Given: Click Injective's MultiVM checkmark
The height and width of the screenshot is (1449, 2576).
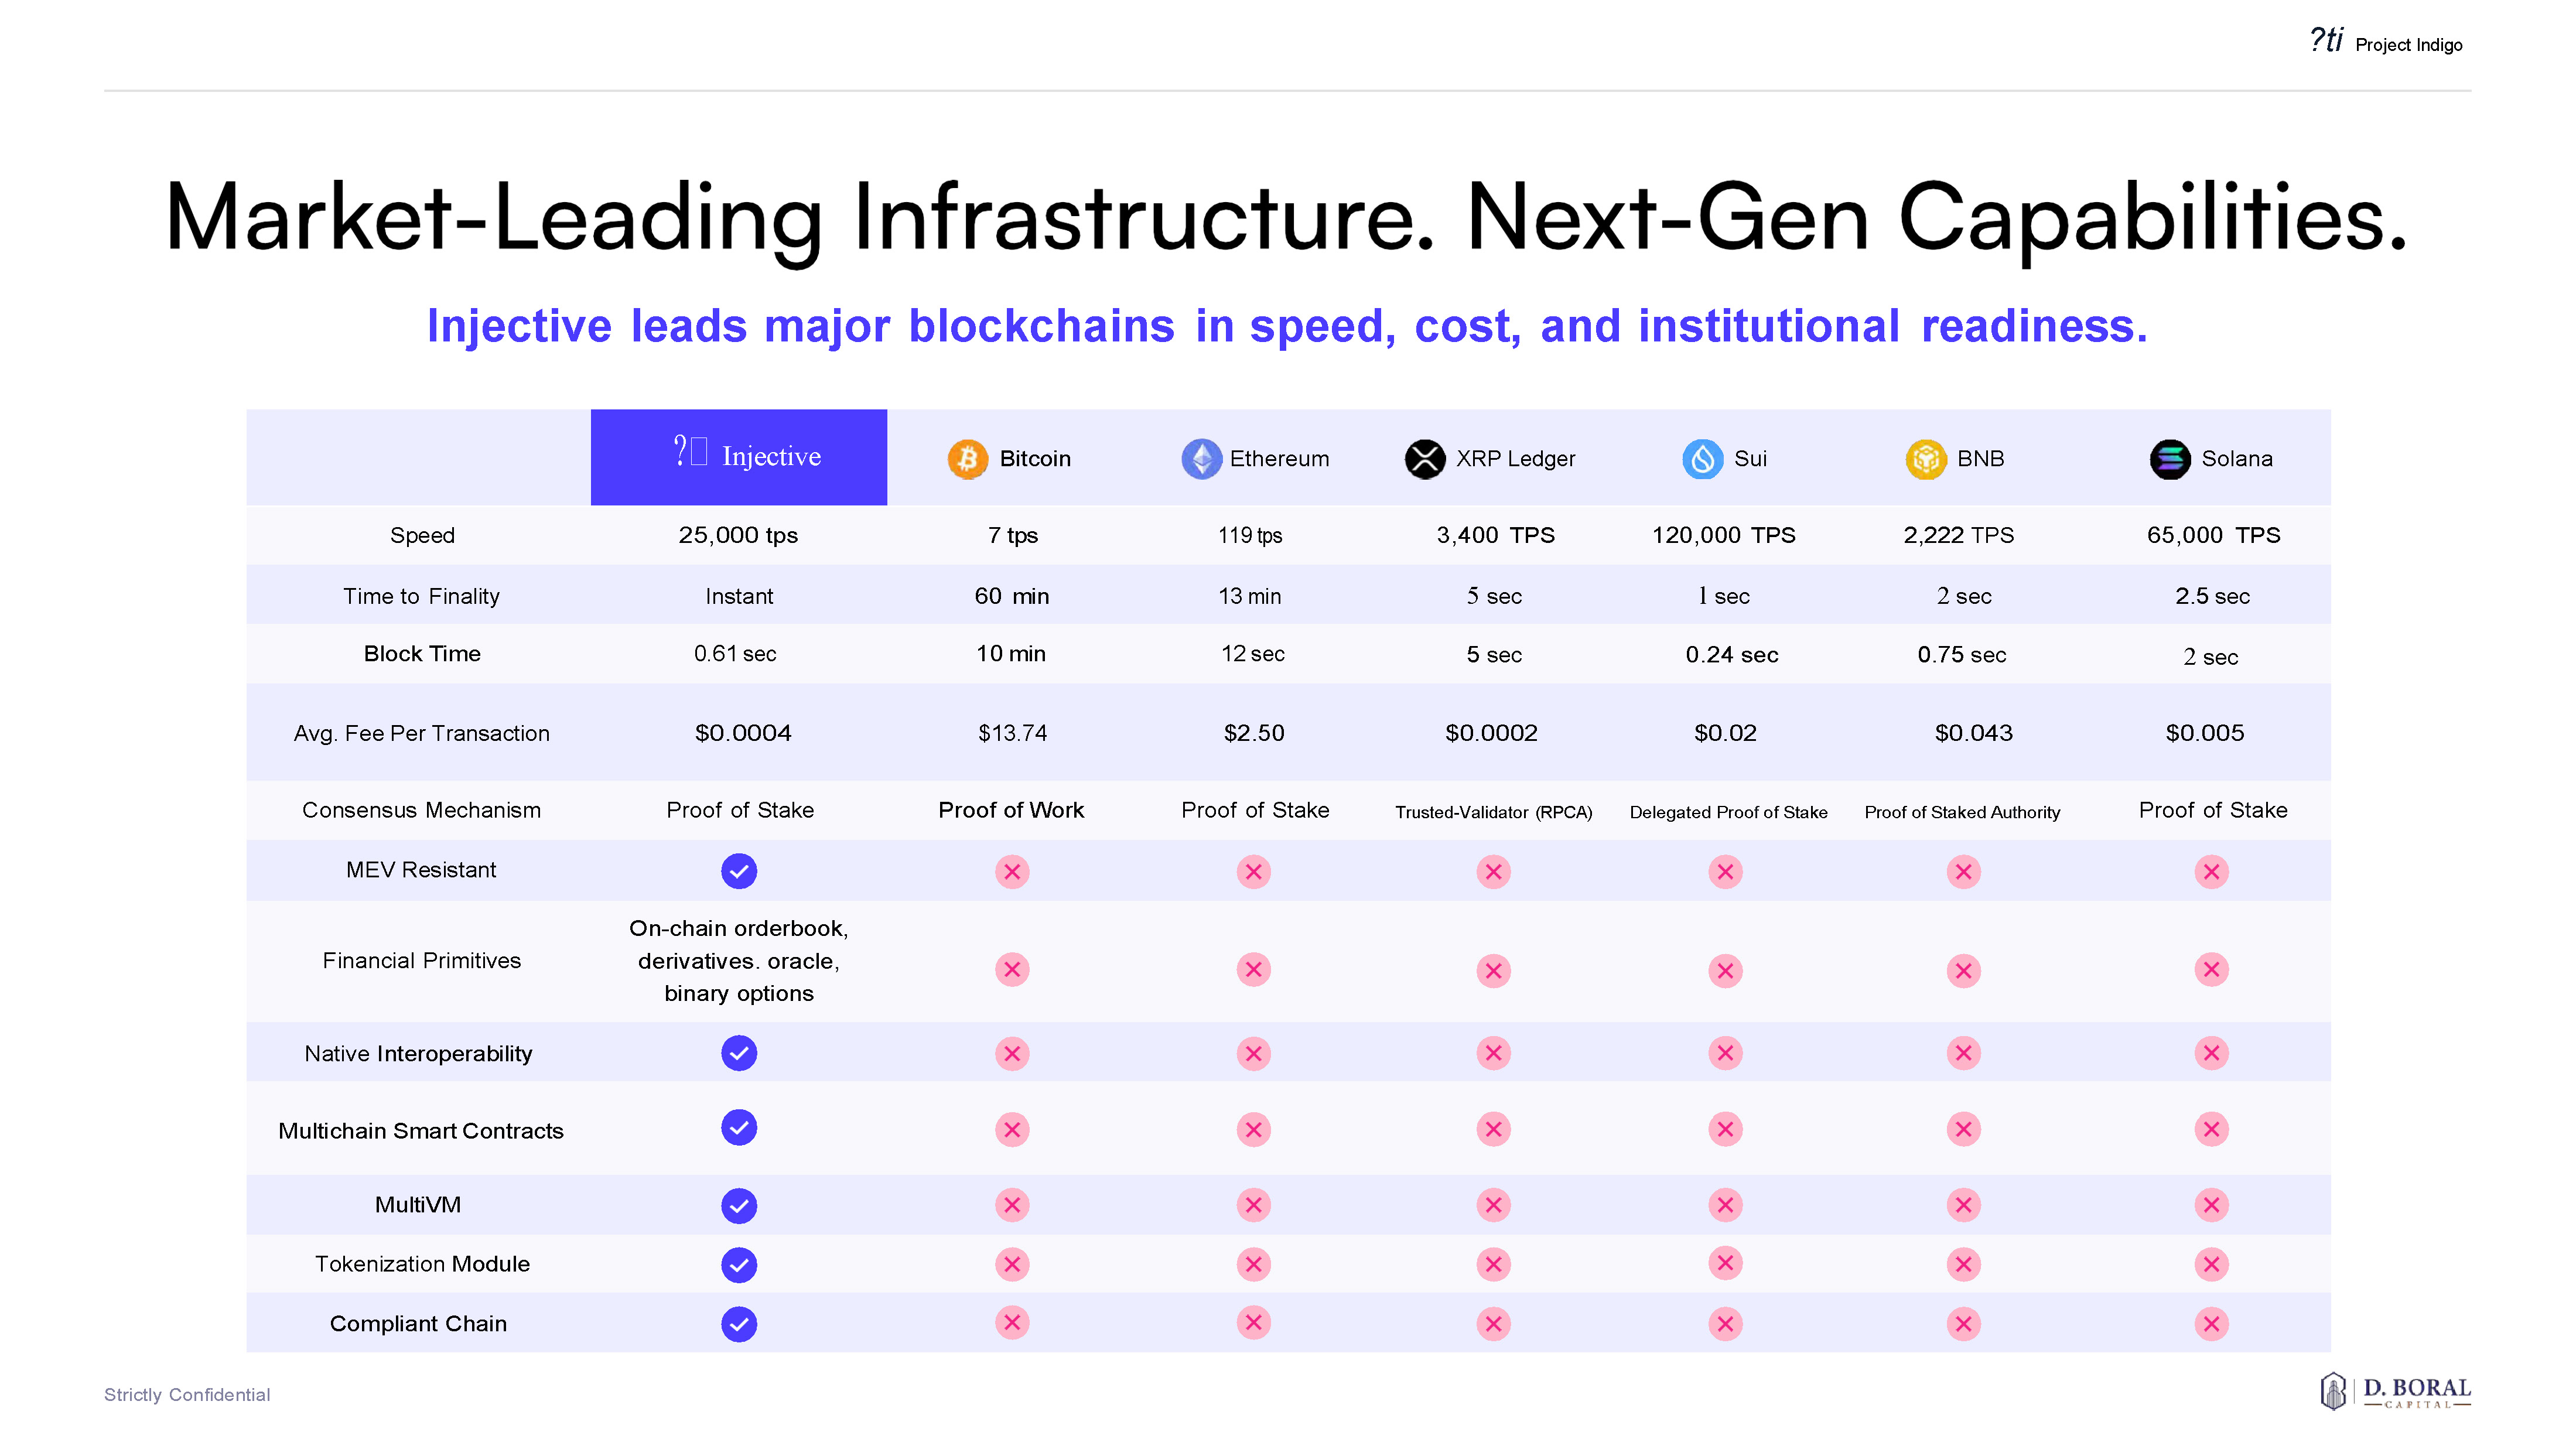Looking at the screenshot, I should click(x=739, y=1205).
